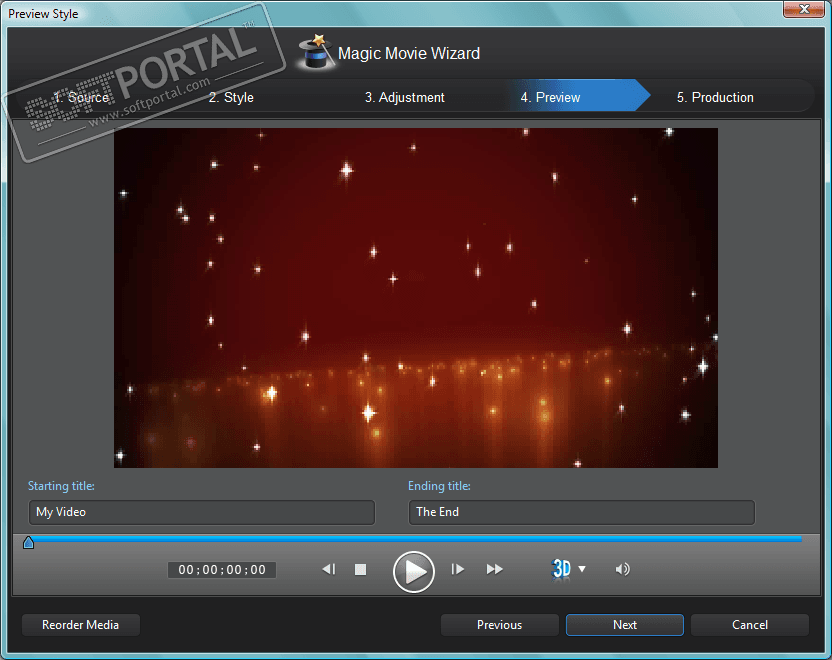Open the 3D options dropdown arrow
The height and width of the screenshot is (660, 832).
582,569
